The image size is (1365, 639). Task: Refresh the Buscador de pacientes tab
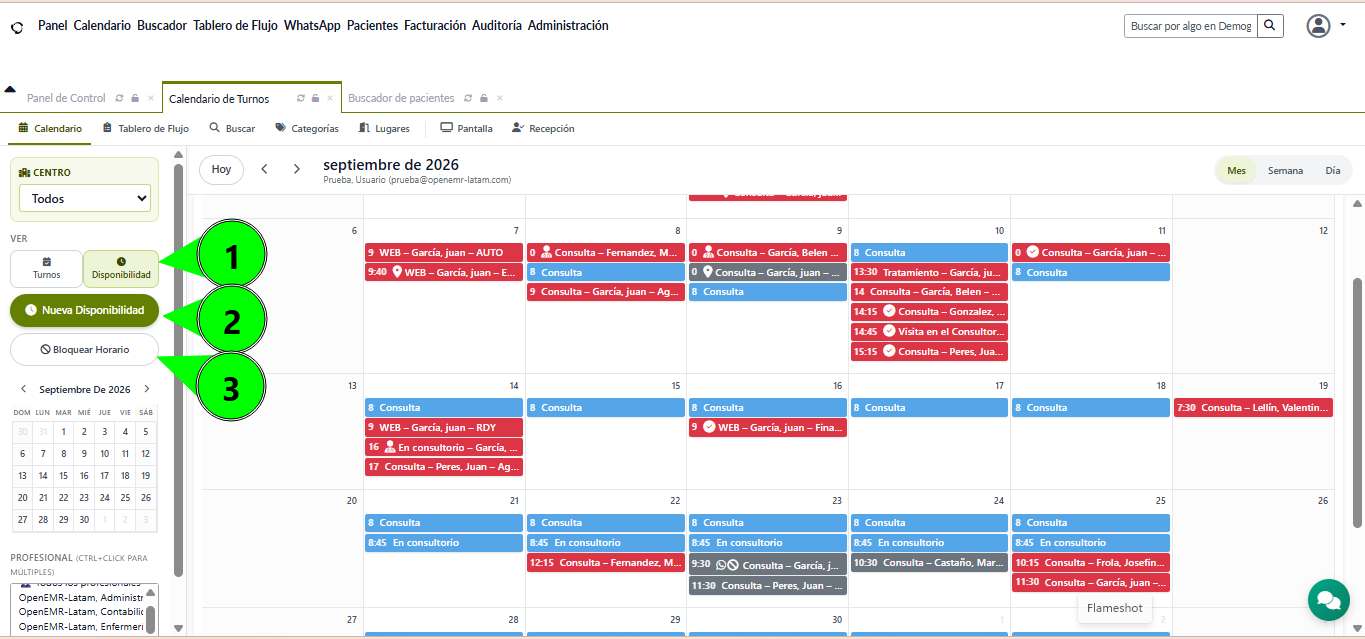tap(469, 99)
